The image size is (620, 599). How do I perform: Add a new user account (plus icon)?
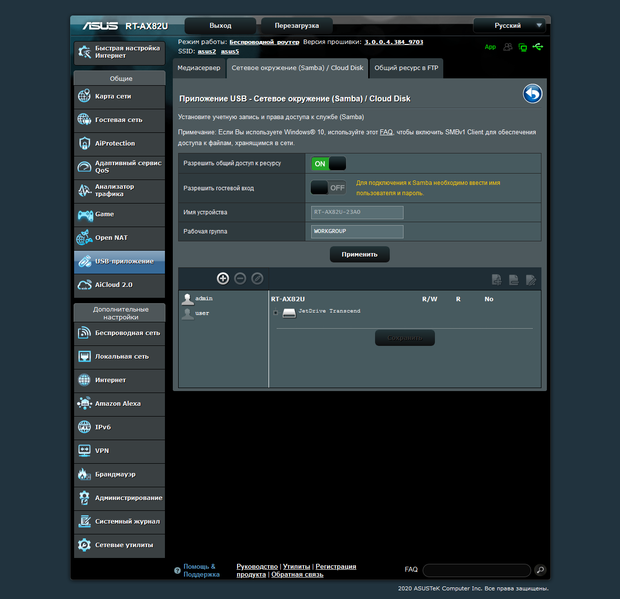click(223, 279)
